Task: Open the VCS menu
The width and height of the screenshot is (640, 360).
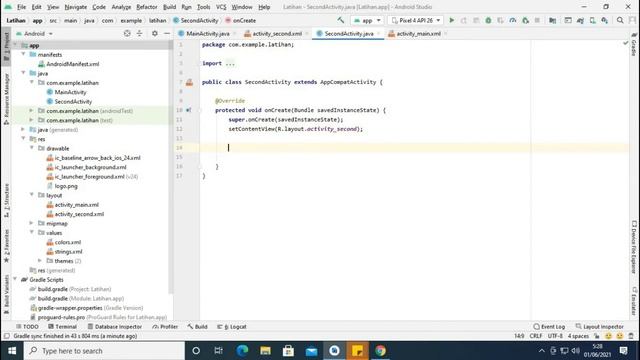Action: pos(221,7)
